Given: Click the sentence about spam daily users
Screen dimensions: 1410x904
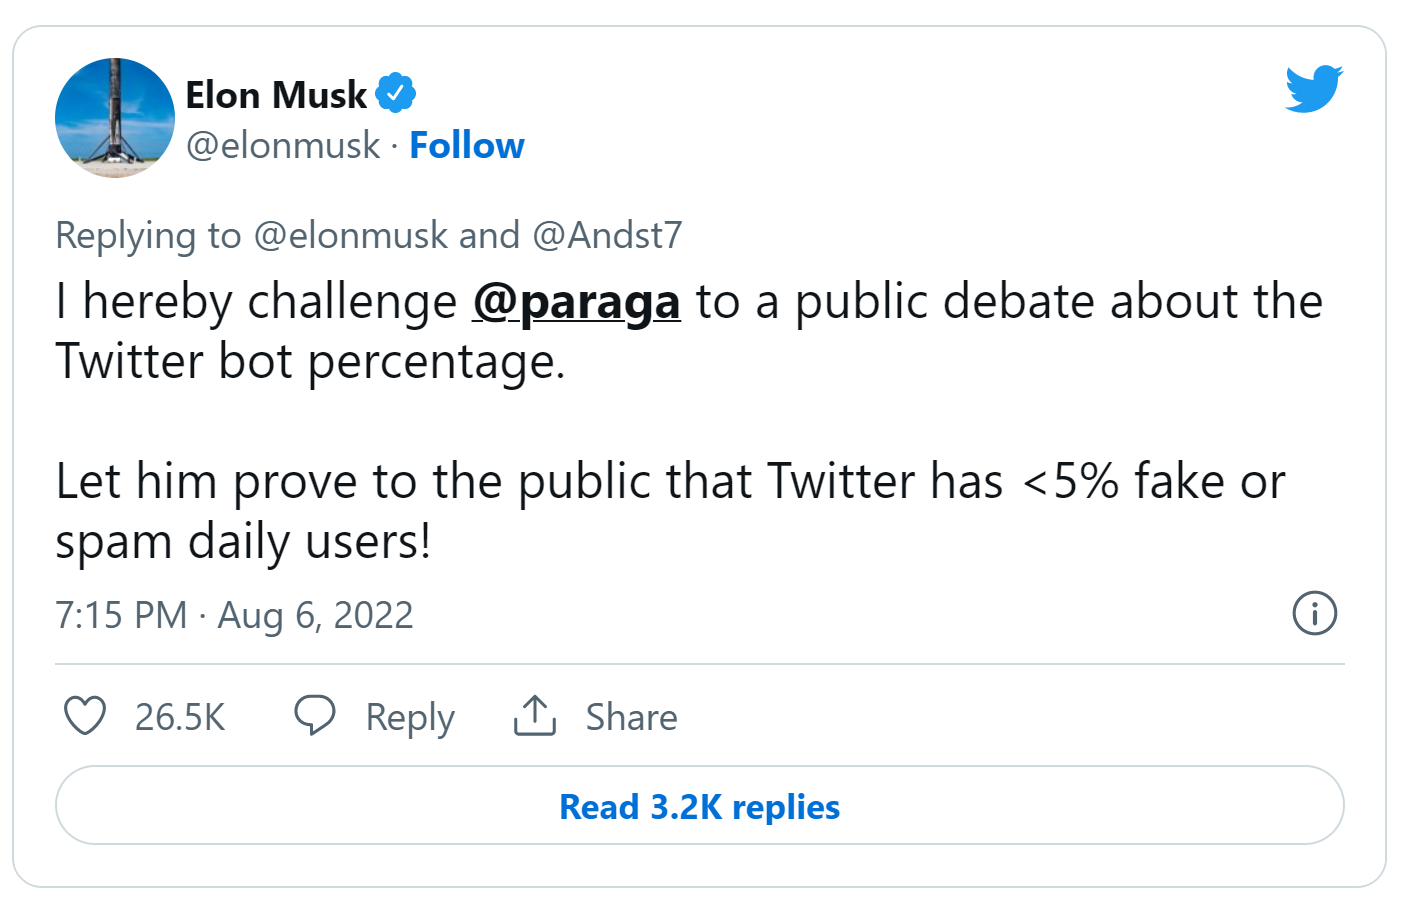Looking at the screenshot, I should click(670, 510).
